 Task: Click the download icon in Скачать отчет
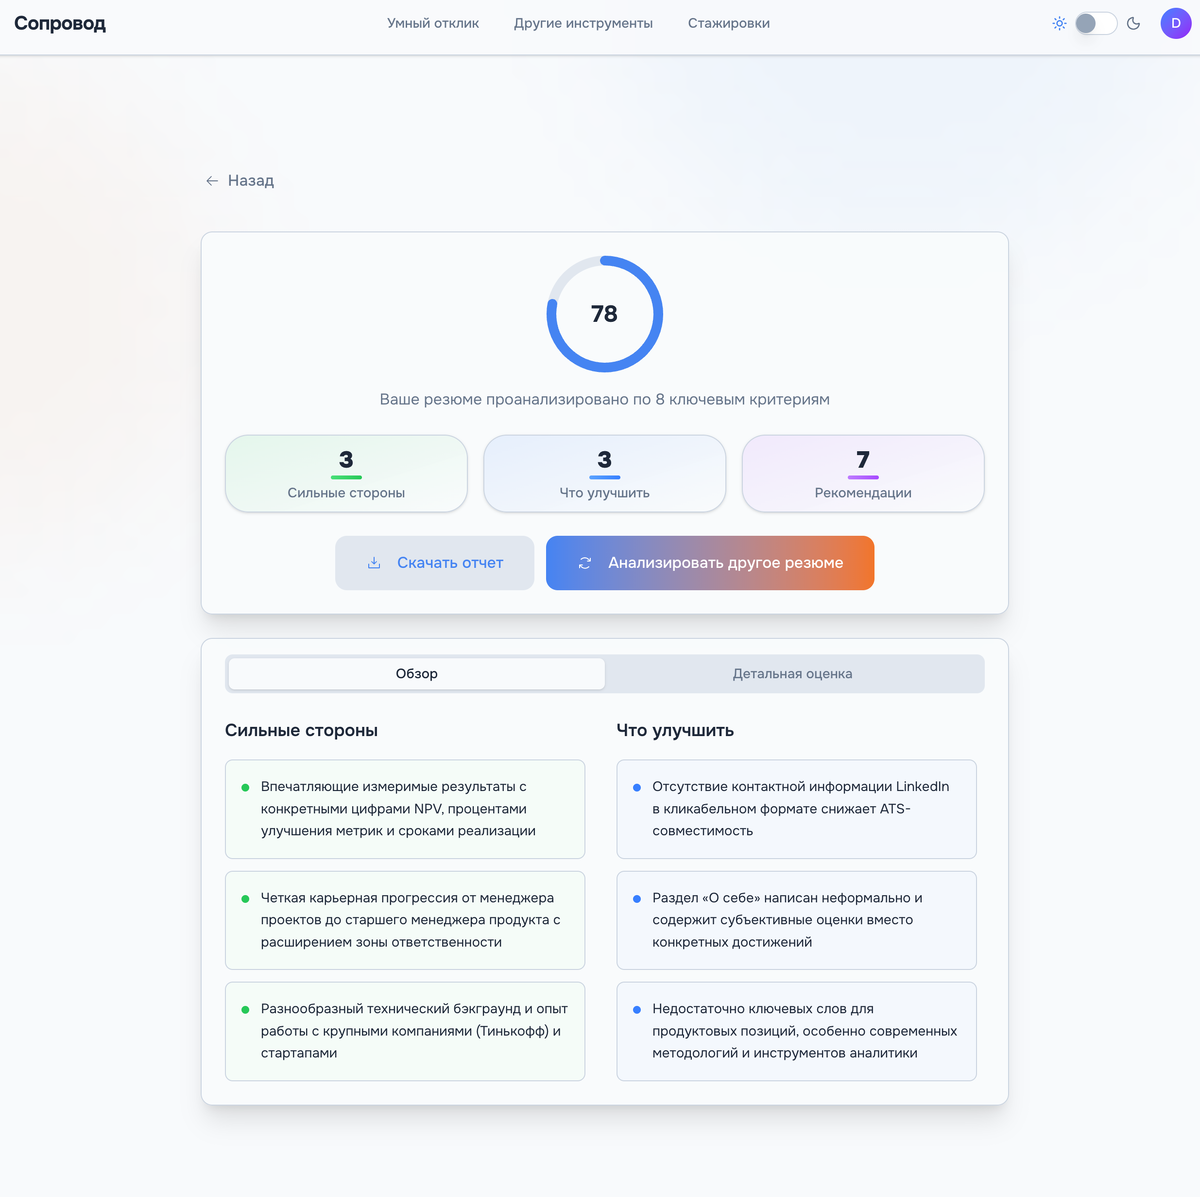click(374, 563)
